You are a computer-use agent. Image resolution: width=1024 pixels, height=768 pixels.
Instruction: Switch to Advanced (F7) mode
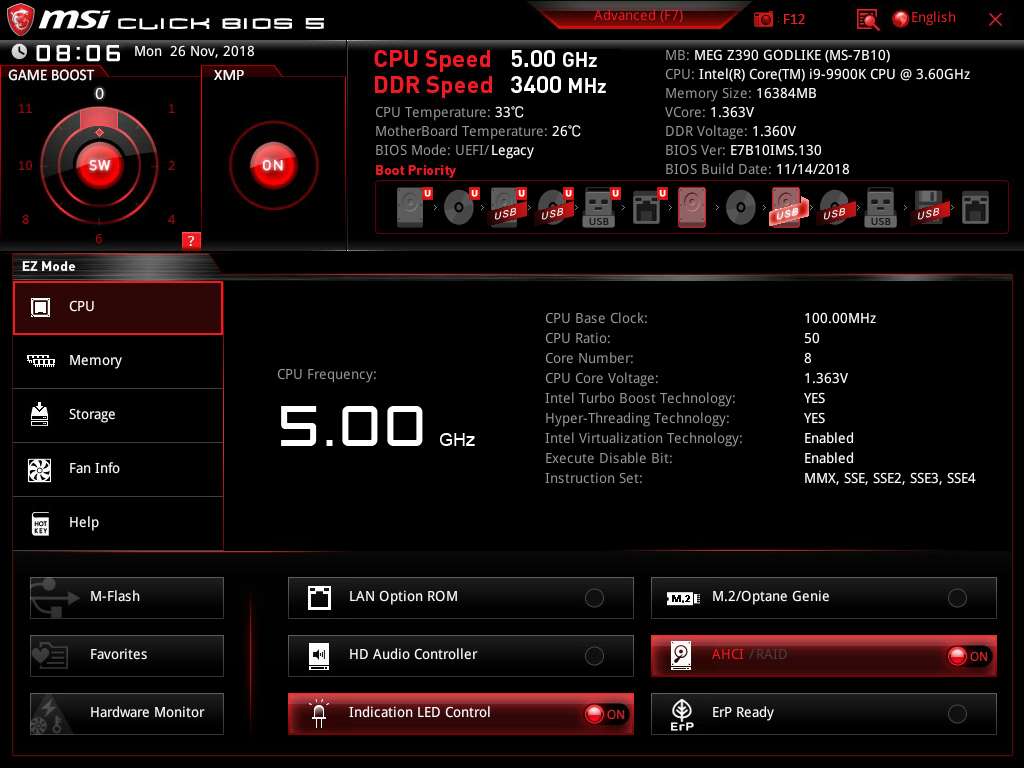pyautogui.click(x=638, y=16)
